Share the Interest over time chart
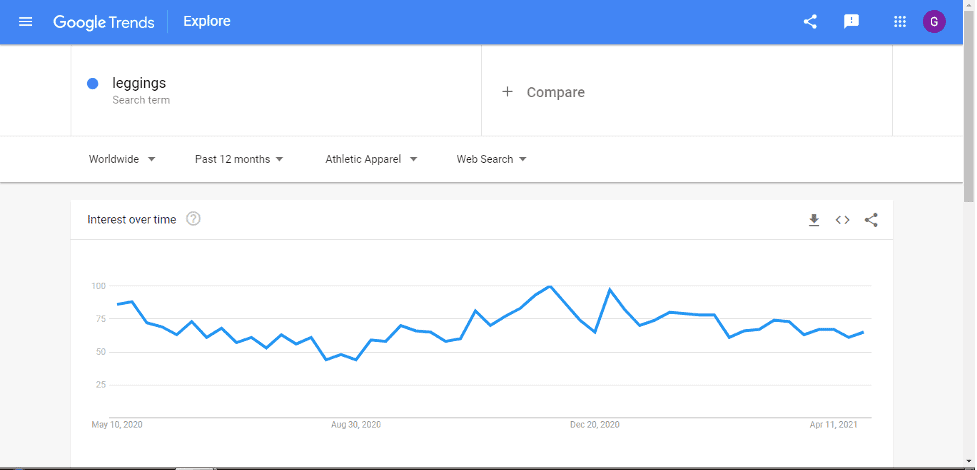Viewport: 977px width, 470px height. (x=871, y=220)
